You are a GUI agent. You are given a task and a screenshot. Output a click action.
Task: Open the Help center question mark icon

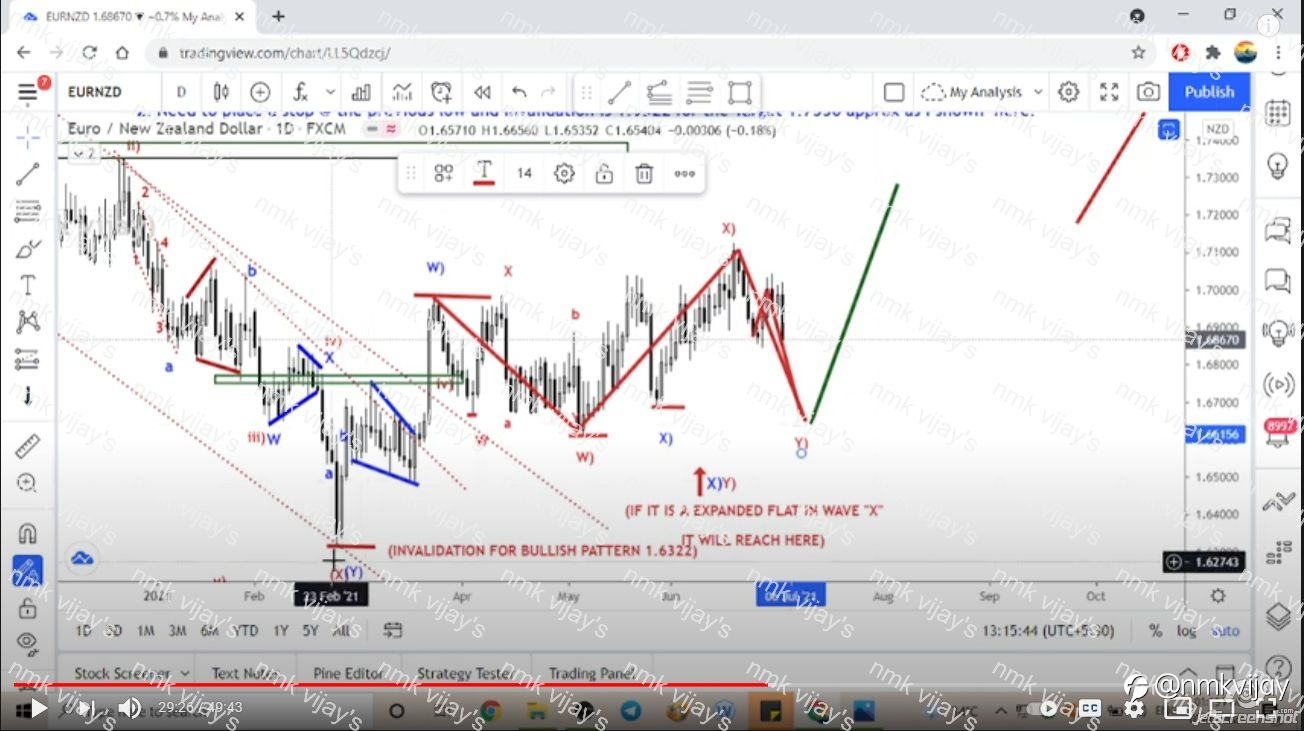pos(1278,669)
